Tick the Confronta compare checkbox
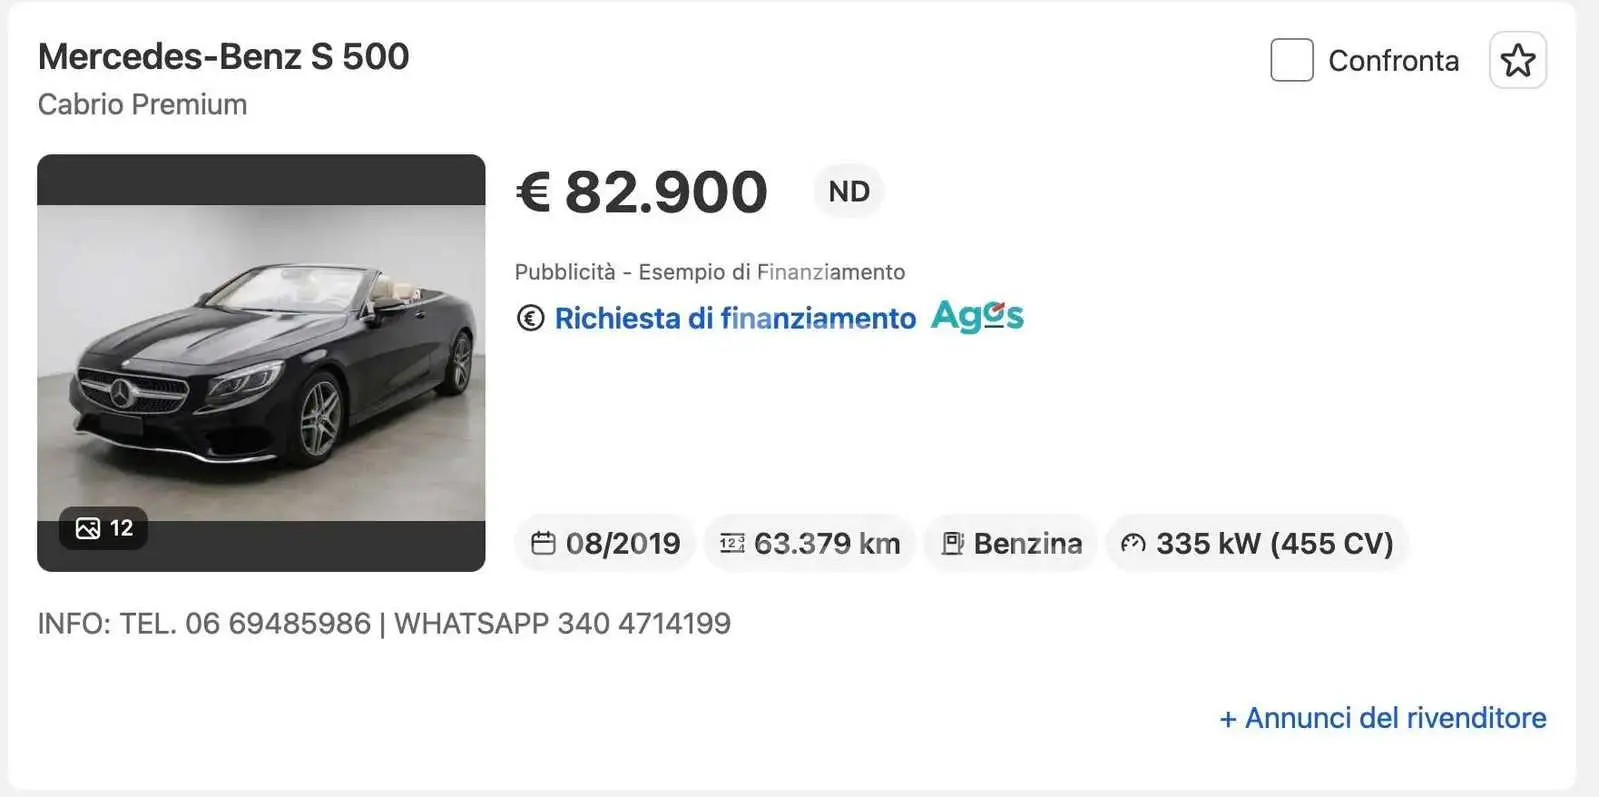Image resolution: width=1599 pixels, height=797 pixels. click(x=1291, y=60)
